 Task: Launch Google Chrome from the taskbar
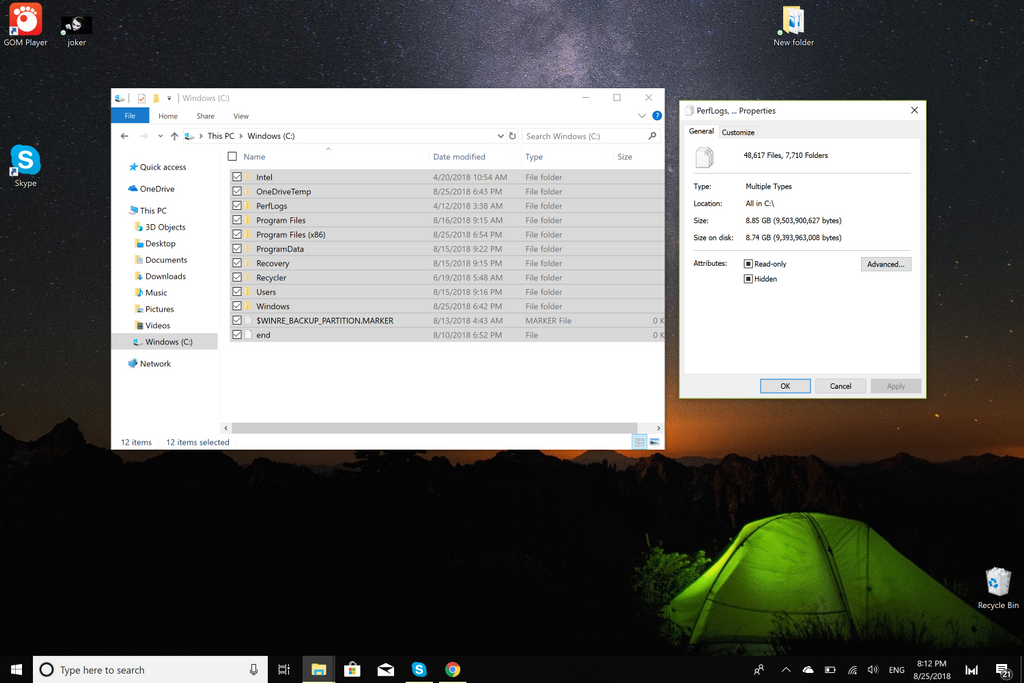(x=453, y=669)
